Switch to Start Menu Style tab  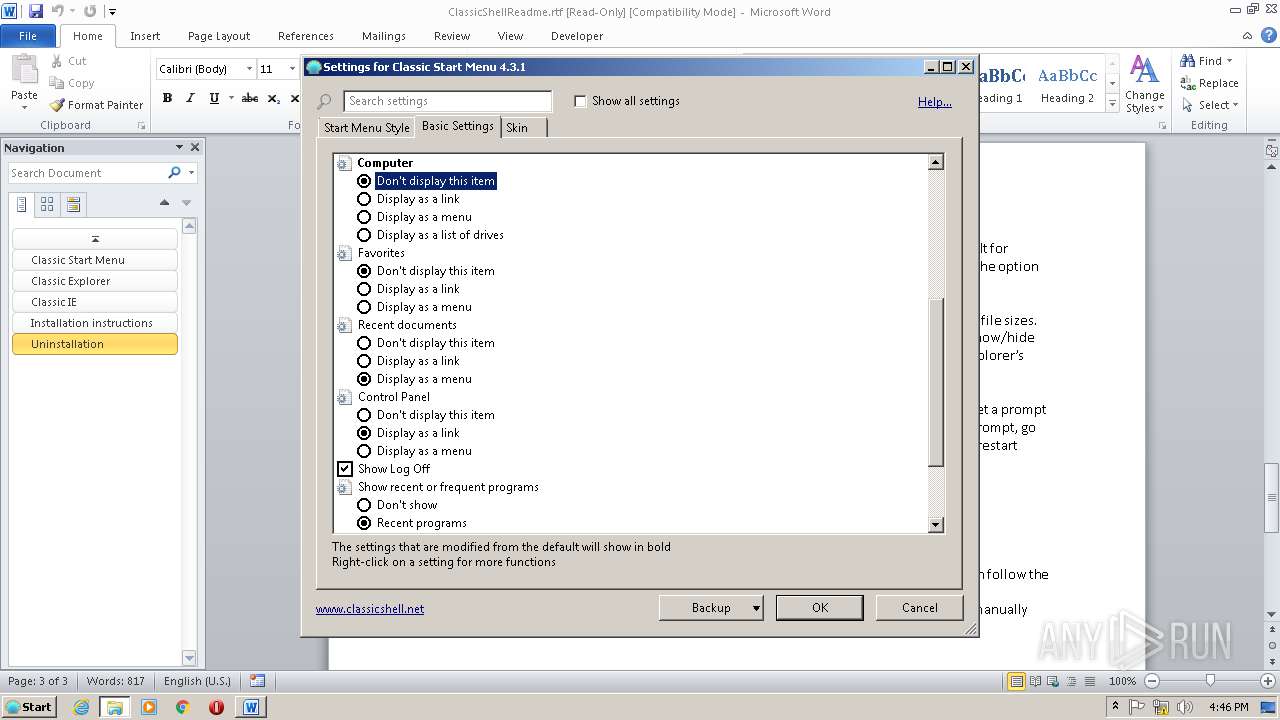367,127
